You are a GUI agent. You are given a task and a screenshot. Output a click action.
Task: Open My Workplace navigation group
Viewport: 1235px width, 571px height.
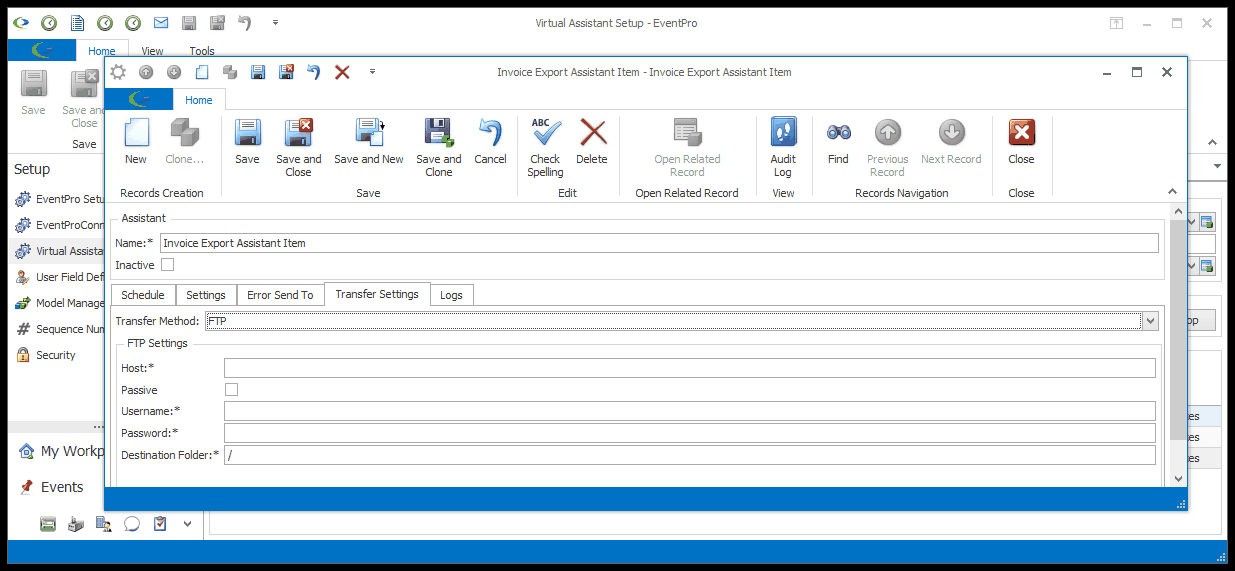pyautogui.click(x=62, y=451)
